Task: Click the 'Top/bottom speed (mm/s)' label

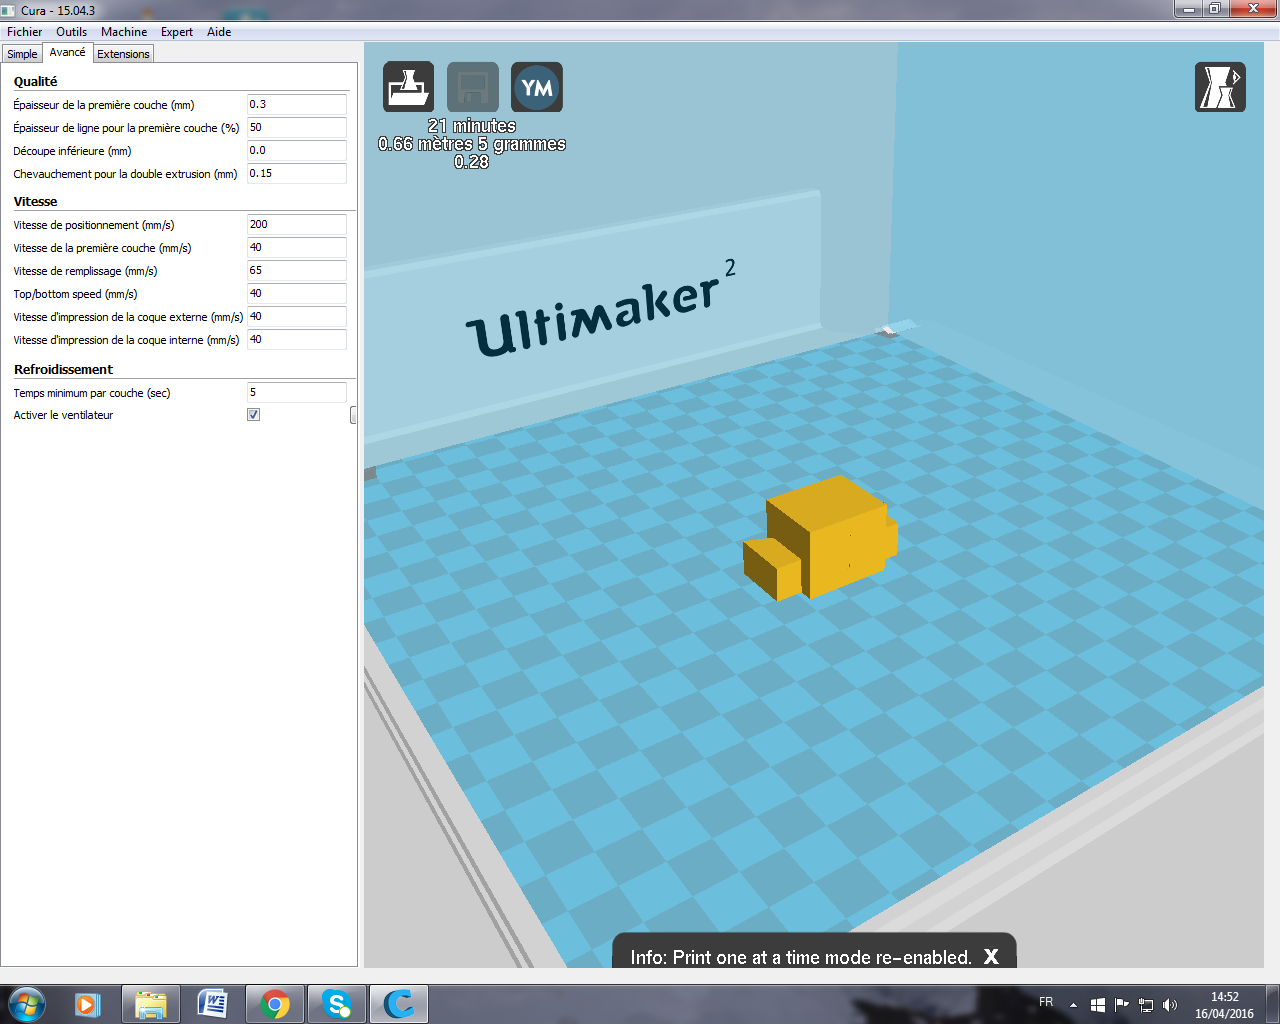Action: point(75,294)
